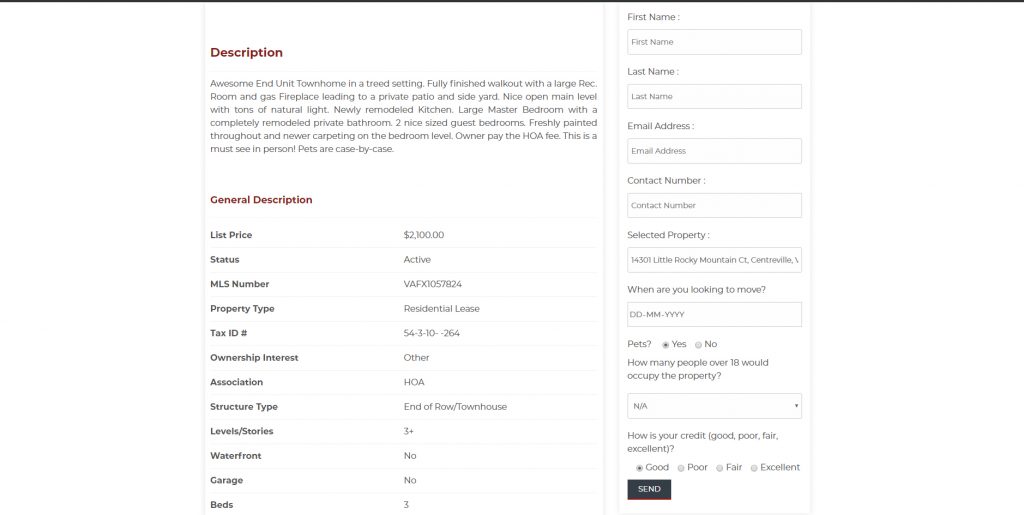
Task: Choose No for Pets
Action: [699, 344]
